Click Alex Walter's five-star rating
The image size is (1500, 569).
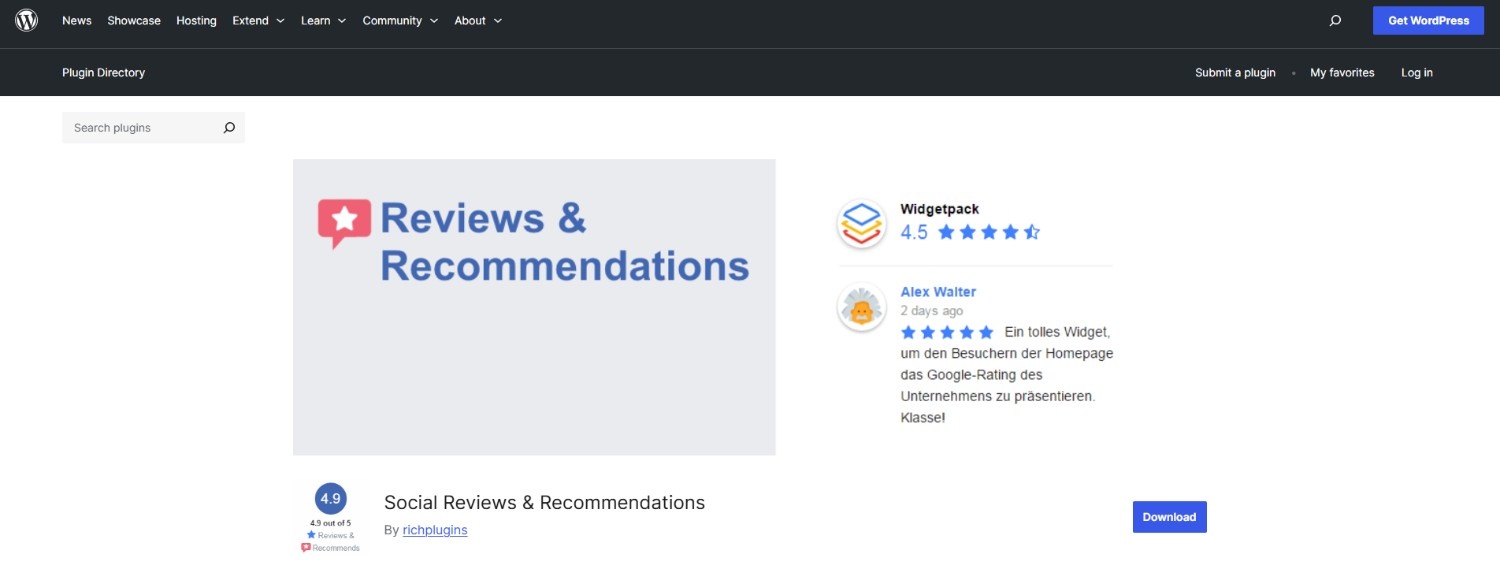point(947,332)
